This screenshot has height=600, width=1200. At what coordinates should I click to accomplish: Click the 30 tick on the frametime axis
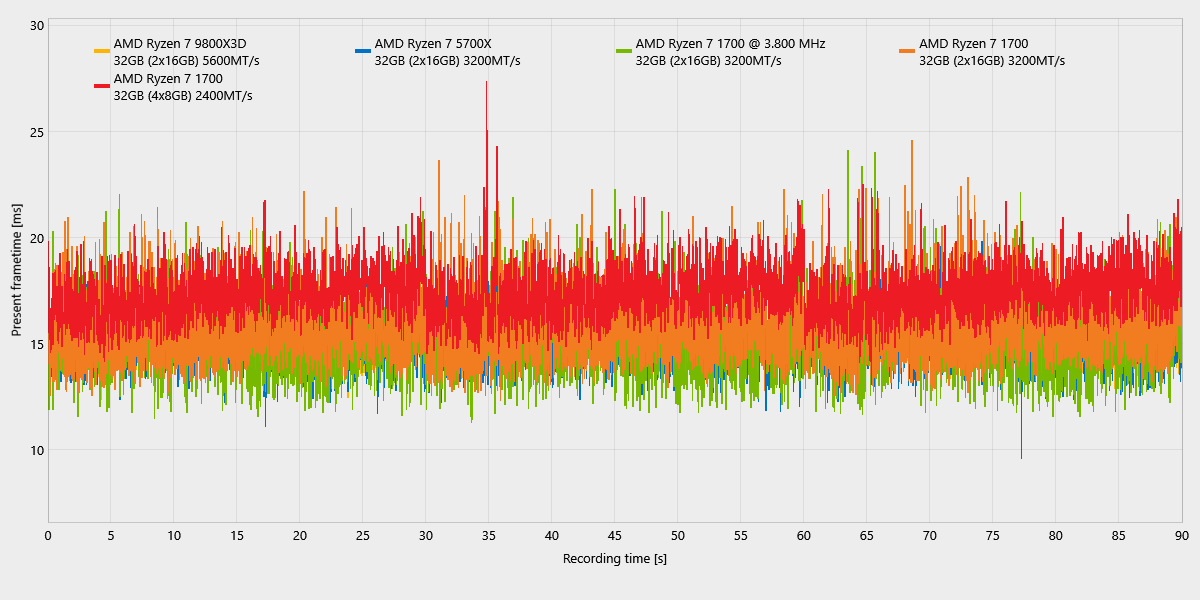37,26
